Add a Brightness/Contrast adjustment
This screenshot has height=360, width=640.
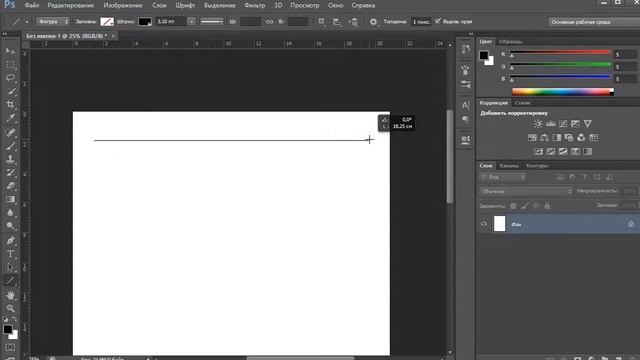point(538,124)
